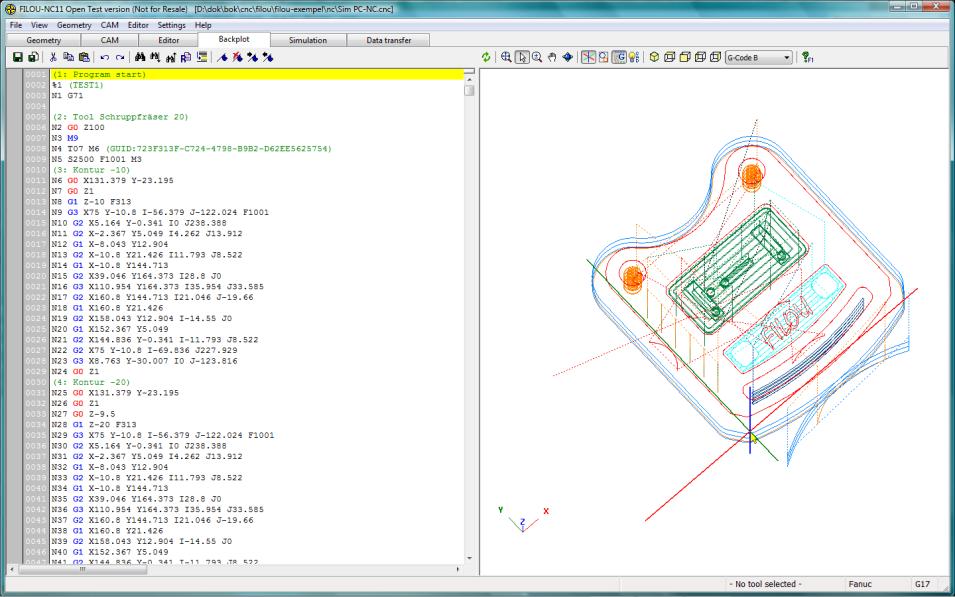This screenshot has width=955, height=597.
Task: Click the third binoculars search icon
Action: coord(171,57)
